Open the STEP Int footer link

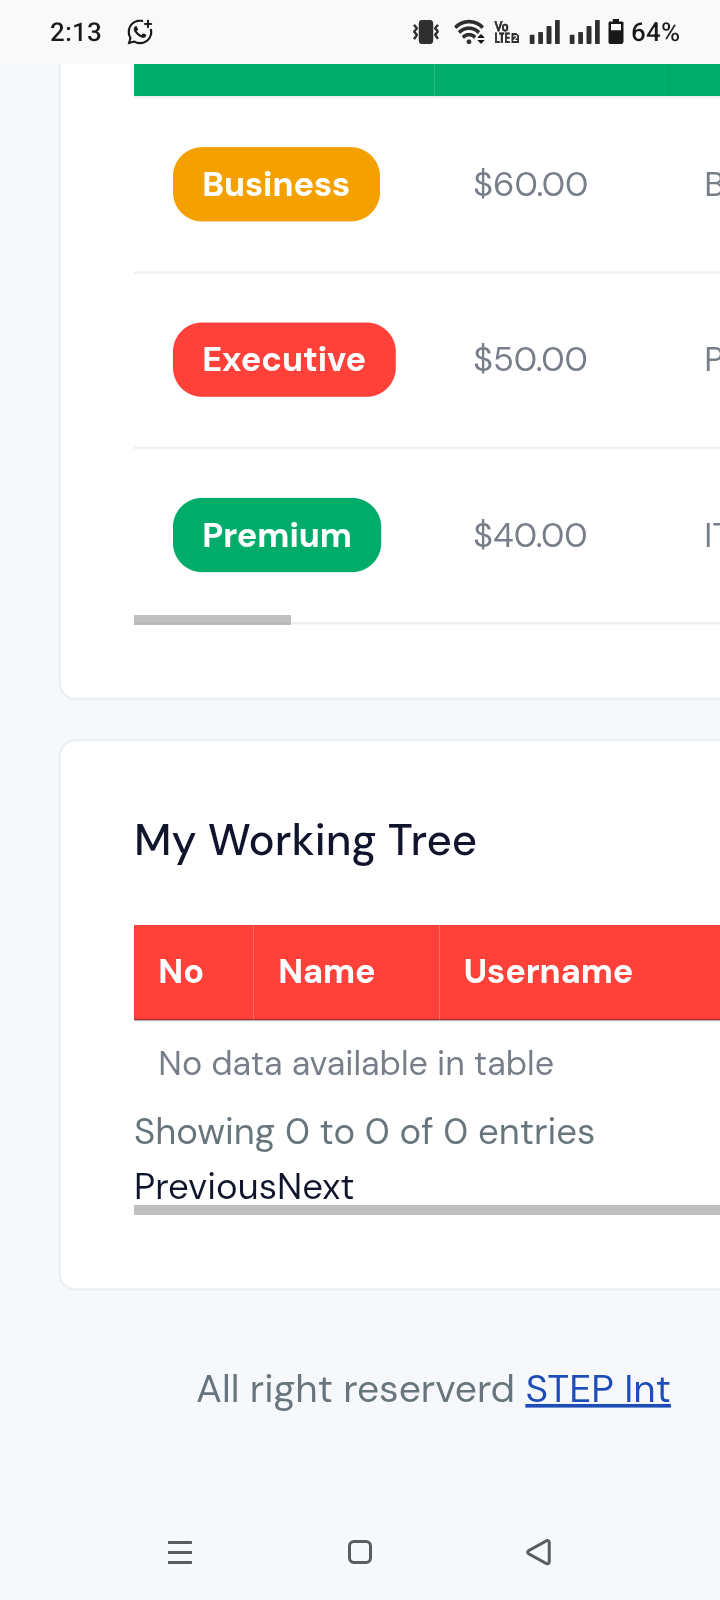coord(598,1389)
